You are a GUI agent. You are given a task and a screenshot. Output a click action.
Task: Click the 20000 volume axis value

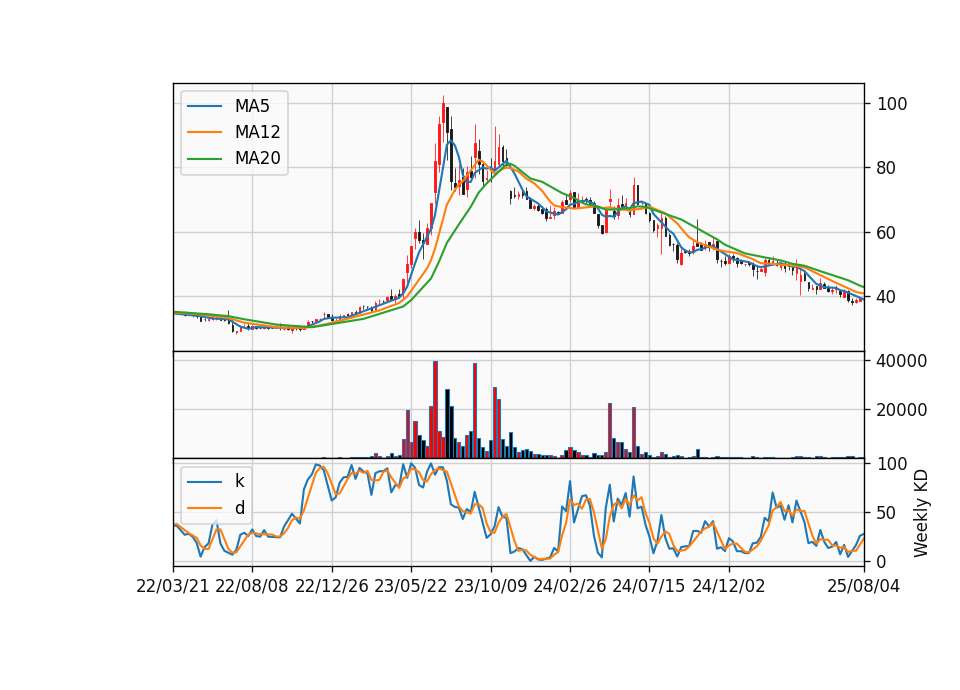tap(901, 410)
